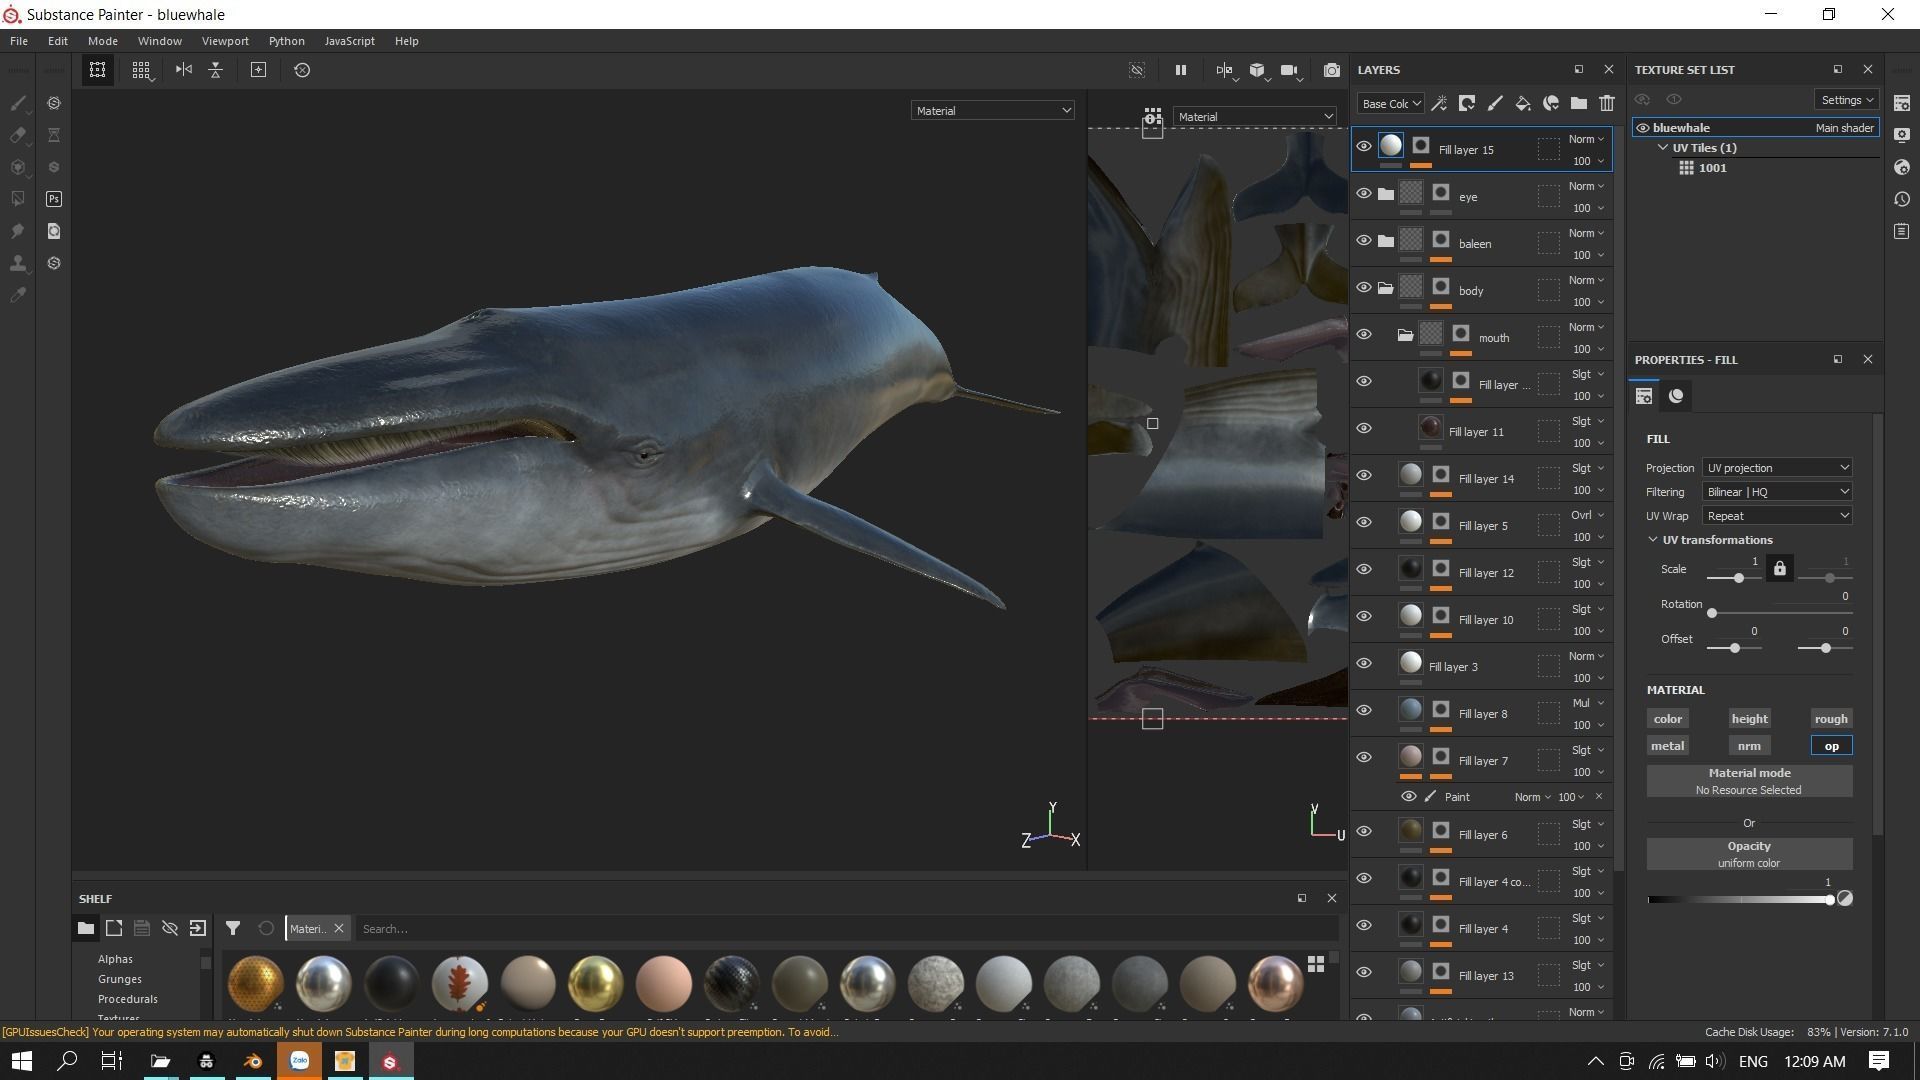
Task: Click the Photoshop export icon
Action: tap(54, 199)
